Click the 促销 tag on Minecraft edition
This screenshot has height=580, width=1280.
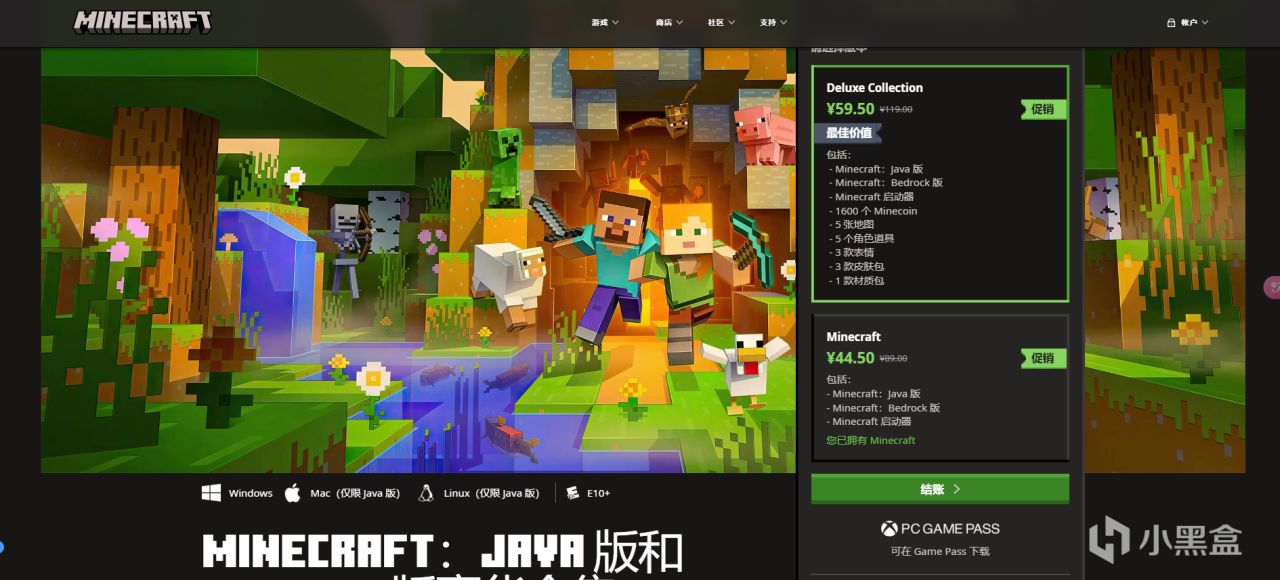point(1043,358)
